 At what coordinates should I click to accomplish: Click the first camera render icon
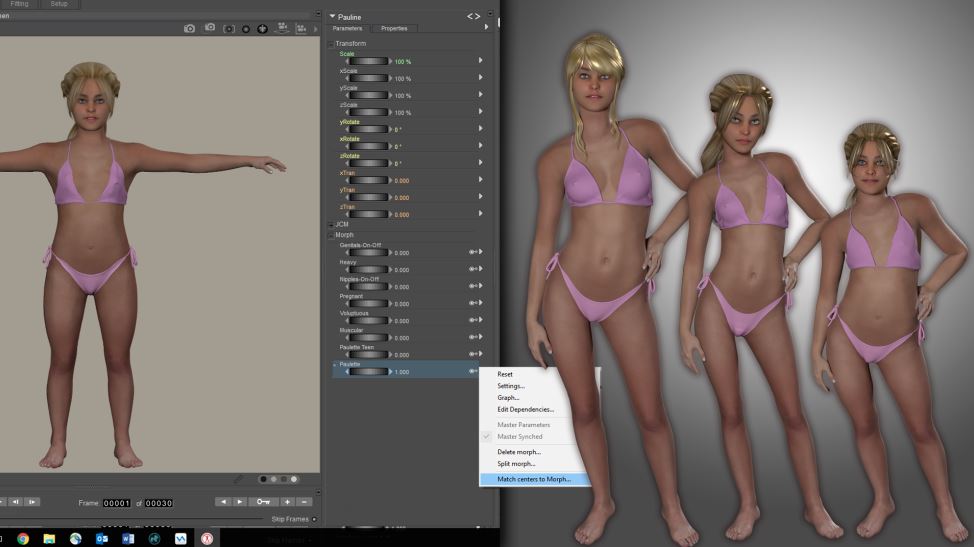189,29
